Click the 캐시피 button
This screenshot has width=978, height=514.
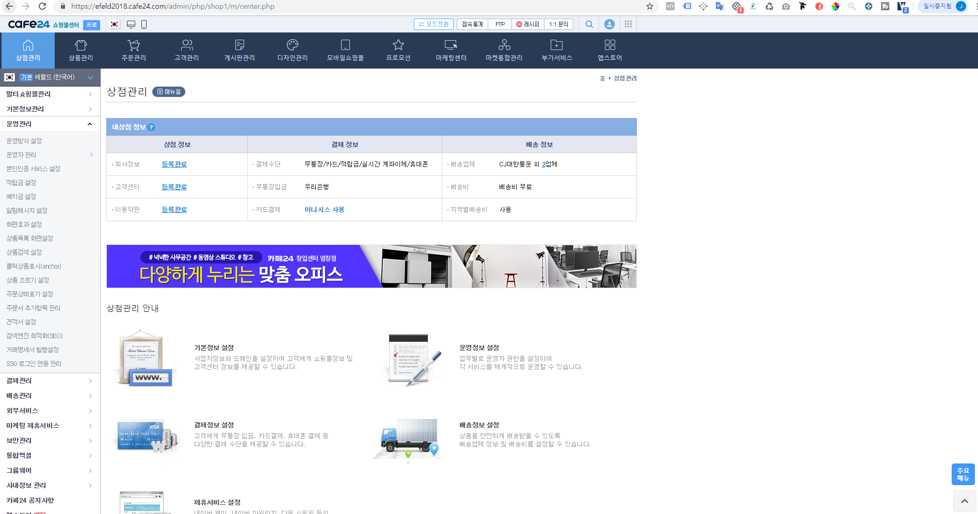(528, 24)
